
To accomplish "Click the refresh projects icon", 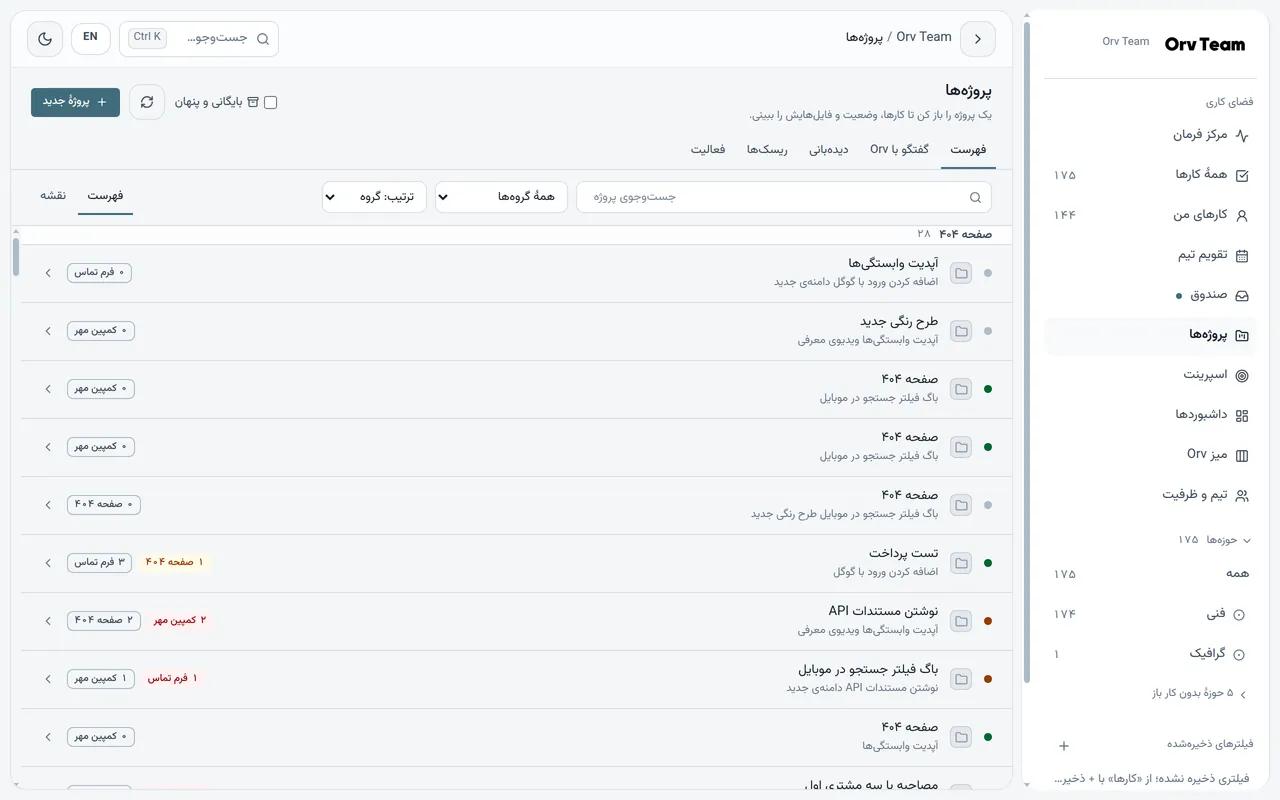I will point(147,102).
